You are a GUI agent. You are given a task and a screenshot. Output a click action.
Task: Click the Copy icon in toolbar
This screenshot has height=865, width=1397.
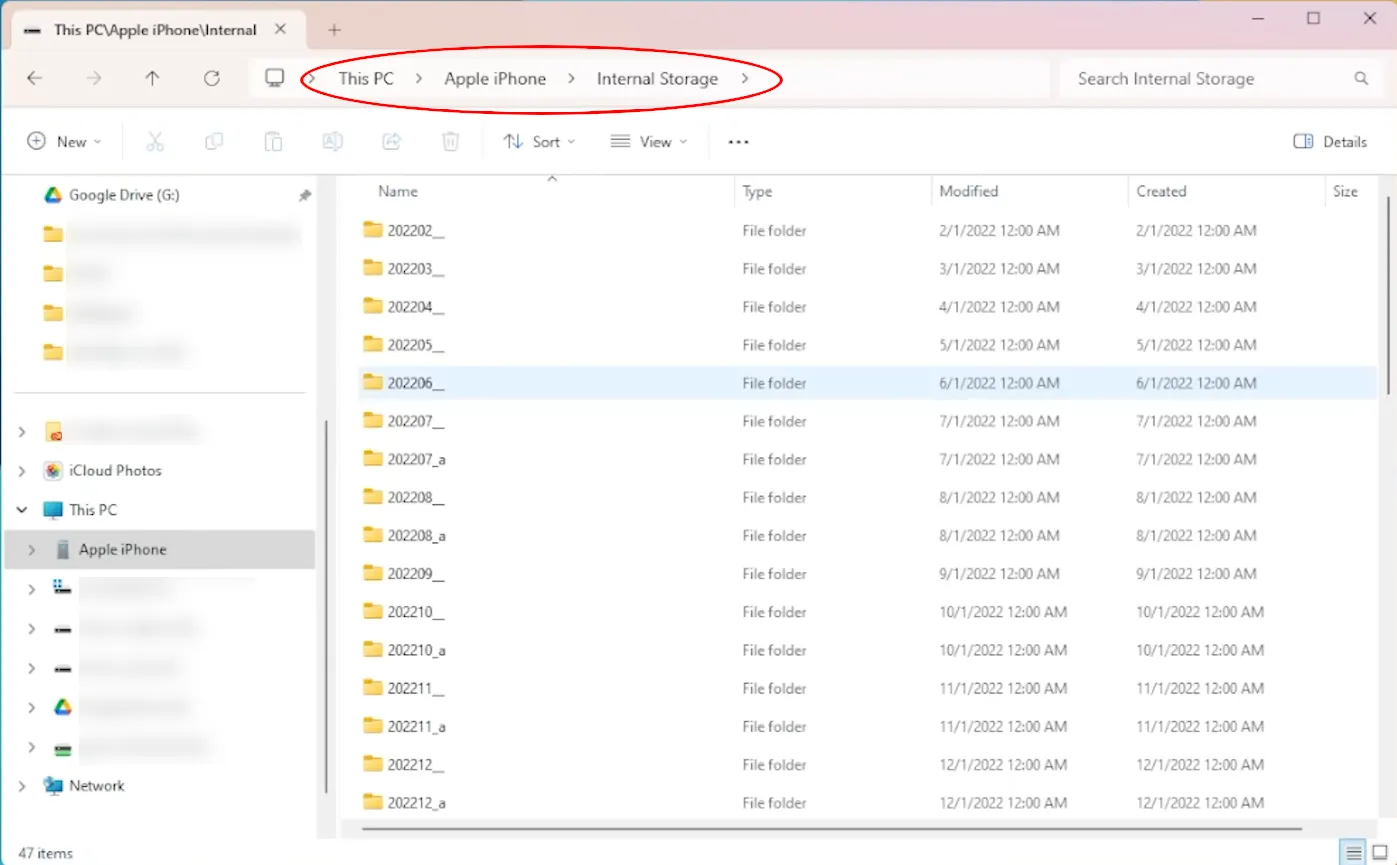coord(213,142)
